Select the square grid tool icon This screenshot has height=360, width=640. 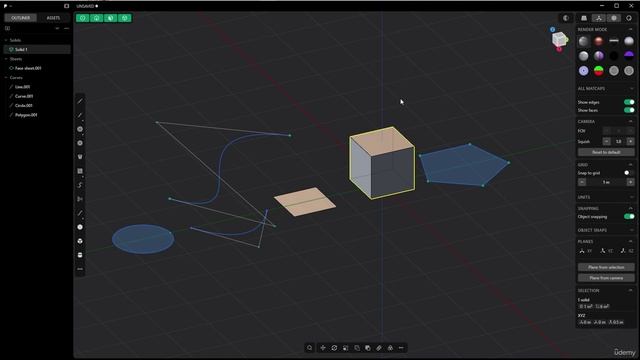(x=80, y=171)
